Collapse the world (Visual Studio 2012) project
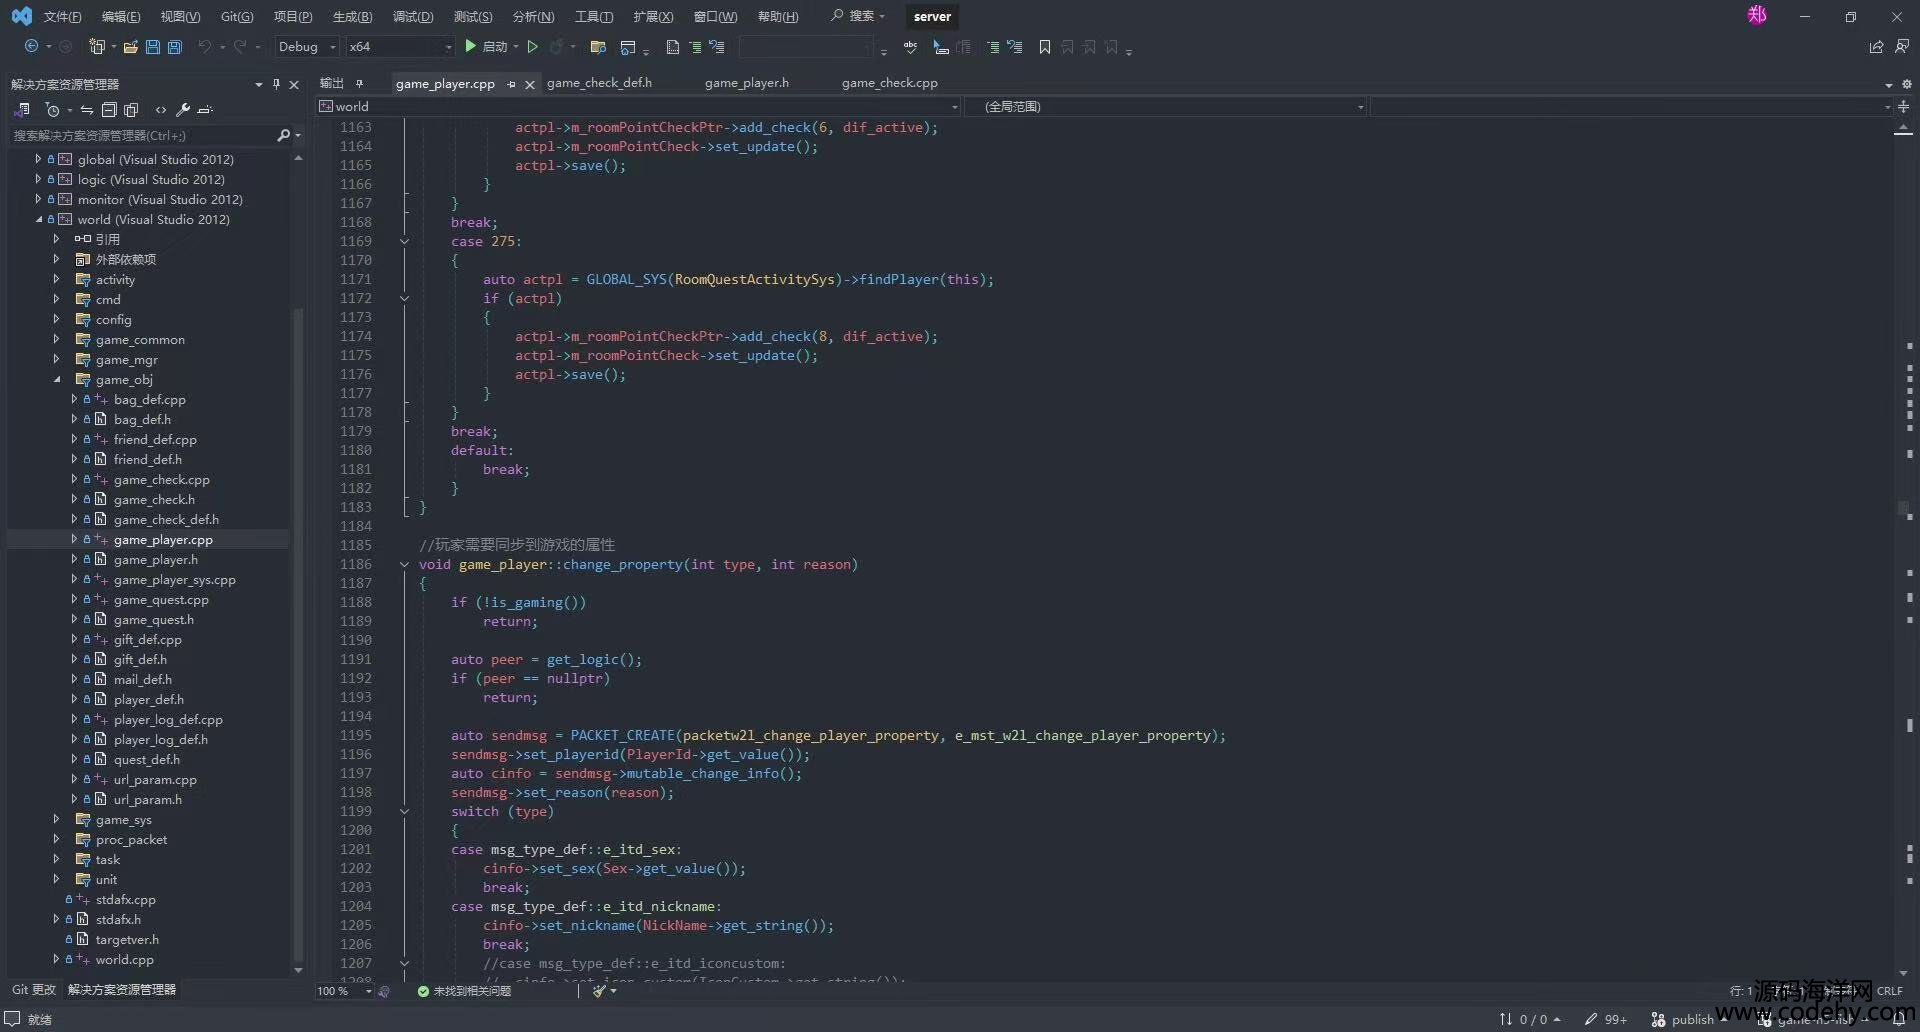 (x=38, y=219)
